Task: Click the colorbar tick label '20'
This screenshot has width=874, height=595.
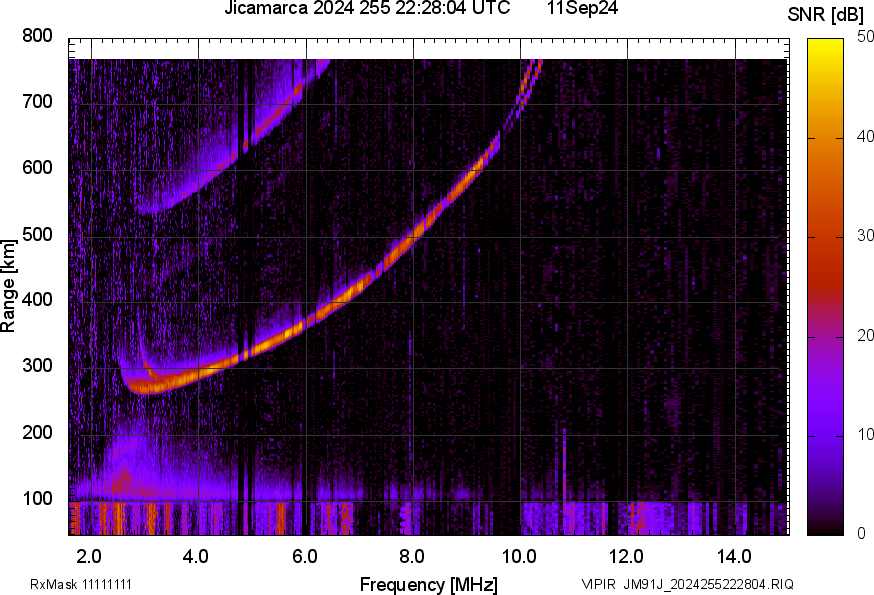Action: pos(865,336)
